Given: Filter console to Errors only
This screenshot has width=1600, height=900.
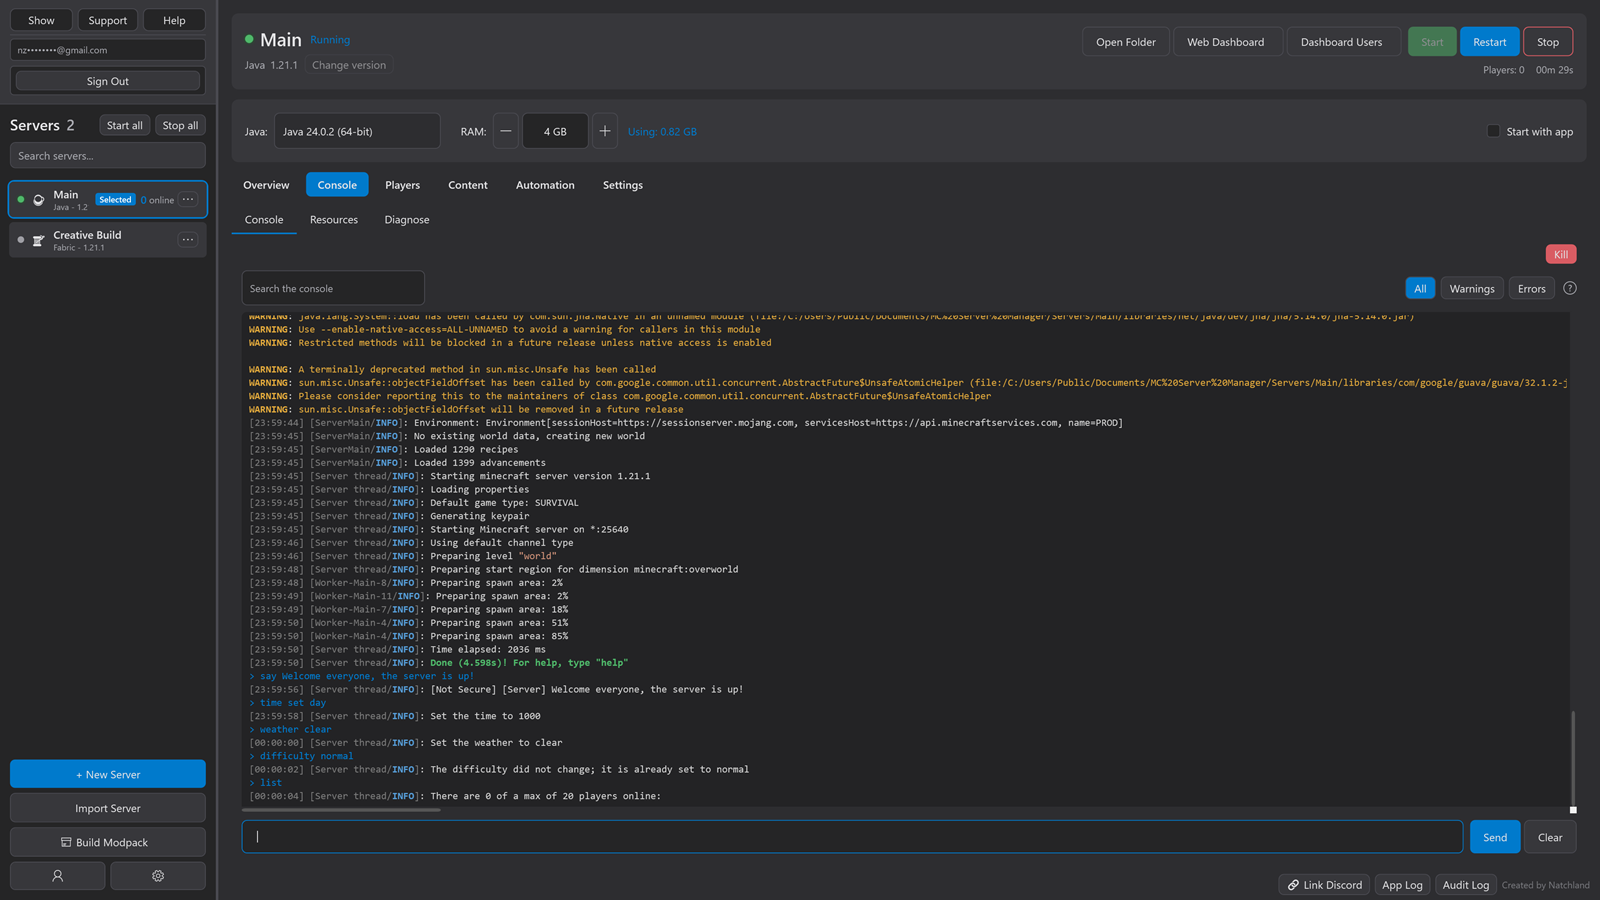Looking at the screenshot, I should [x=1531, y=288].
